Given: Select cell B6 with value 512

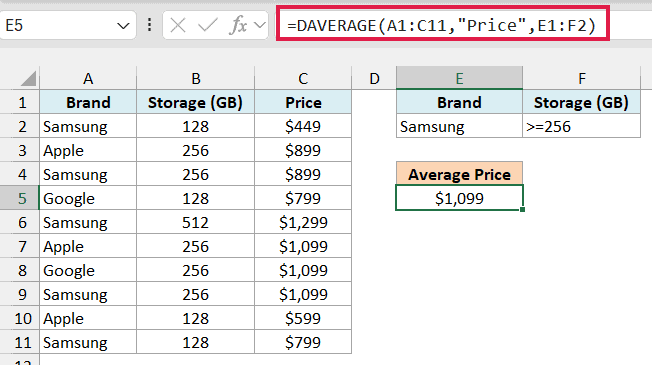Looking at the screenshot, I should [195, 222].
